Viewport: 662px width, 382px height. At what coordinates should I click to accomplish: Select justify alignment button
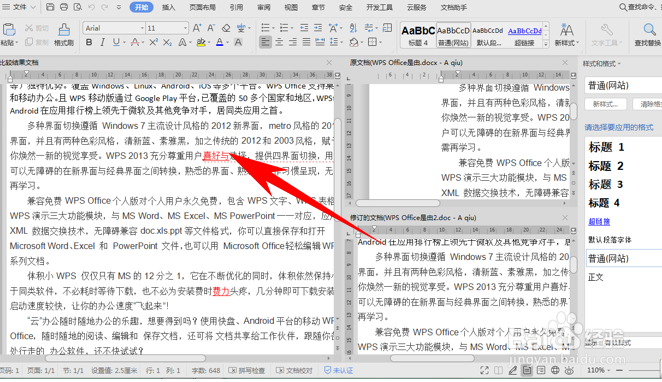click(307, 42)
